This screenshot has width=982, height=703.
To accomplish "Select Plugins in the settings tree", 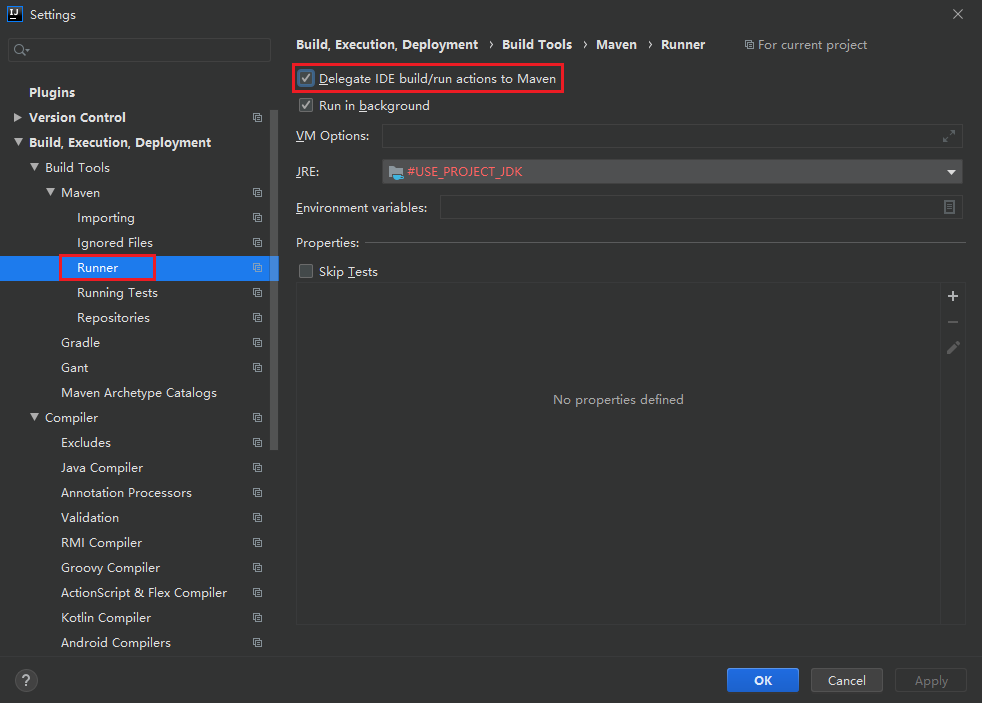I will point(52,93).
